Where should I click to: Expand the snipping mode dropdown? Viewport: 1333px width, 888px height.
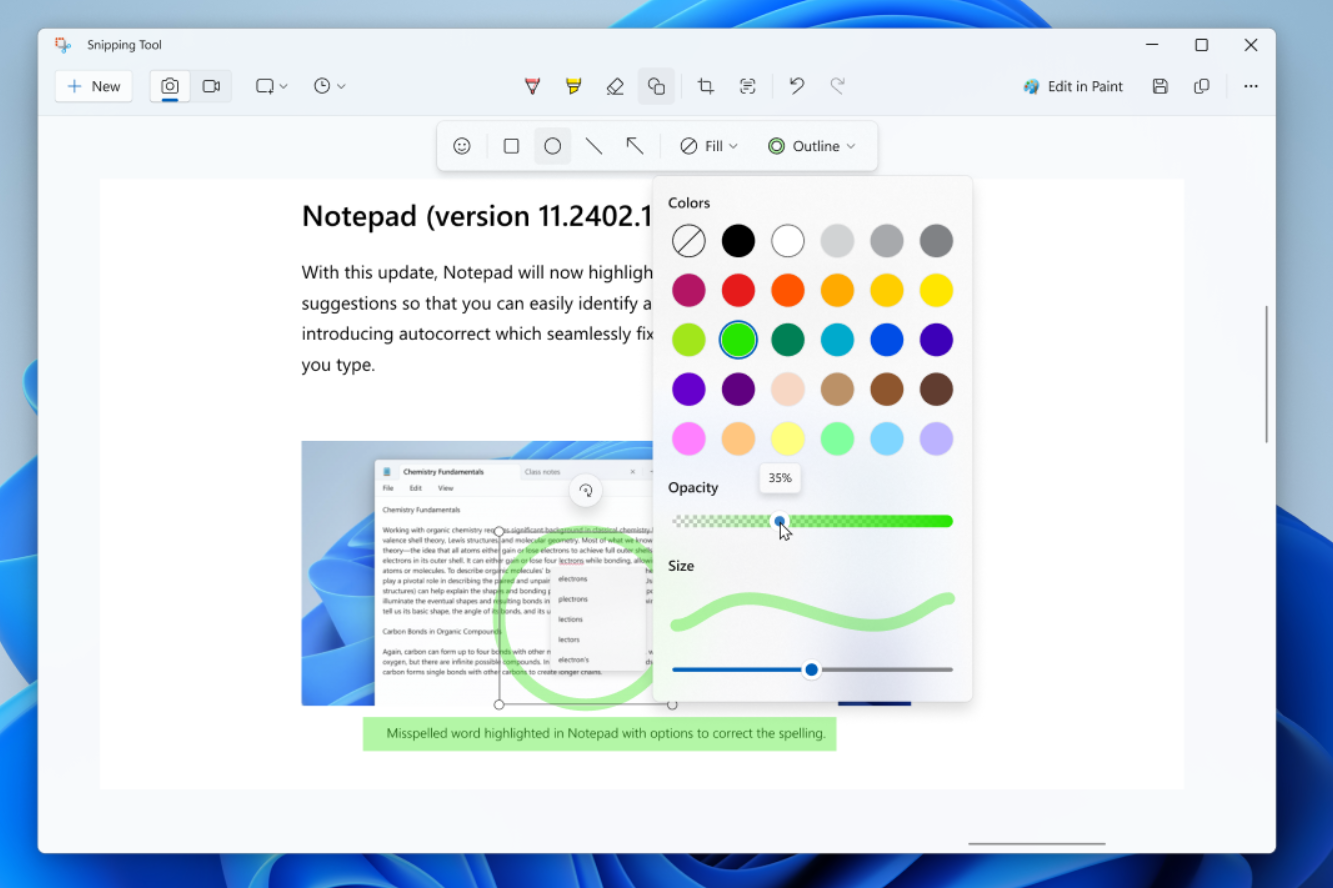coord(271,87)
